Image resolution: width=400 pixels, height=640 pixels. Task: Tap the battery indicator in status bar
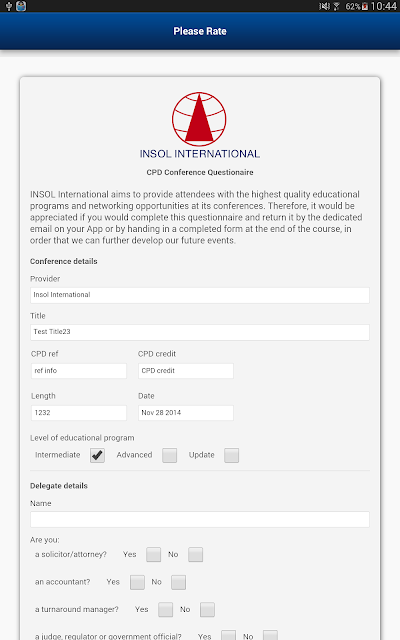pos(365,6)
